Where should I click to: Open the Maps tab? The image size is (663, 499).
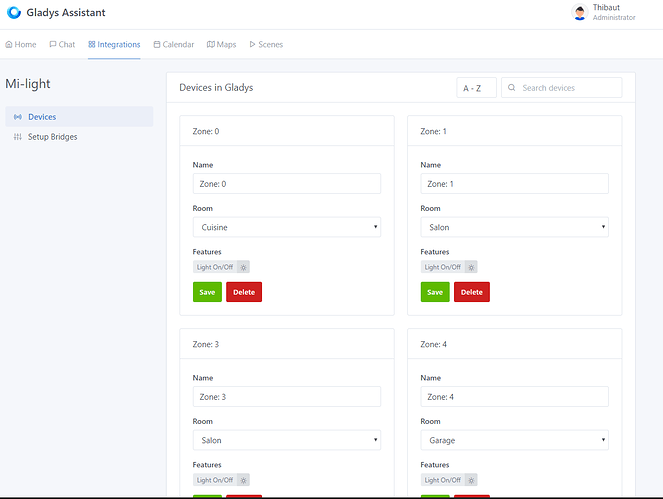(x=222, y=44)
